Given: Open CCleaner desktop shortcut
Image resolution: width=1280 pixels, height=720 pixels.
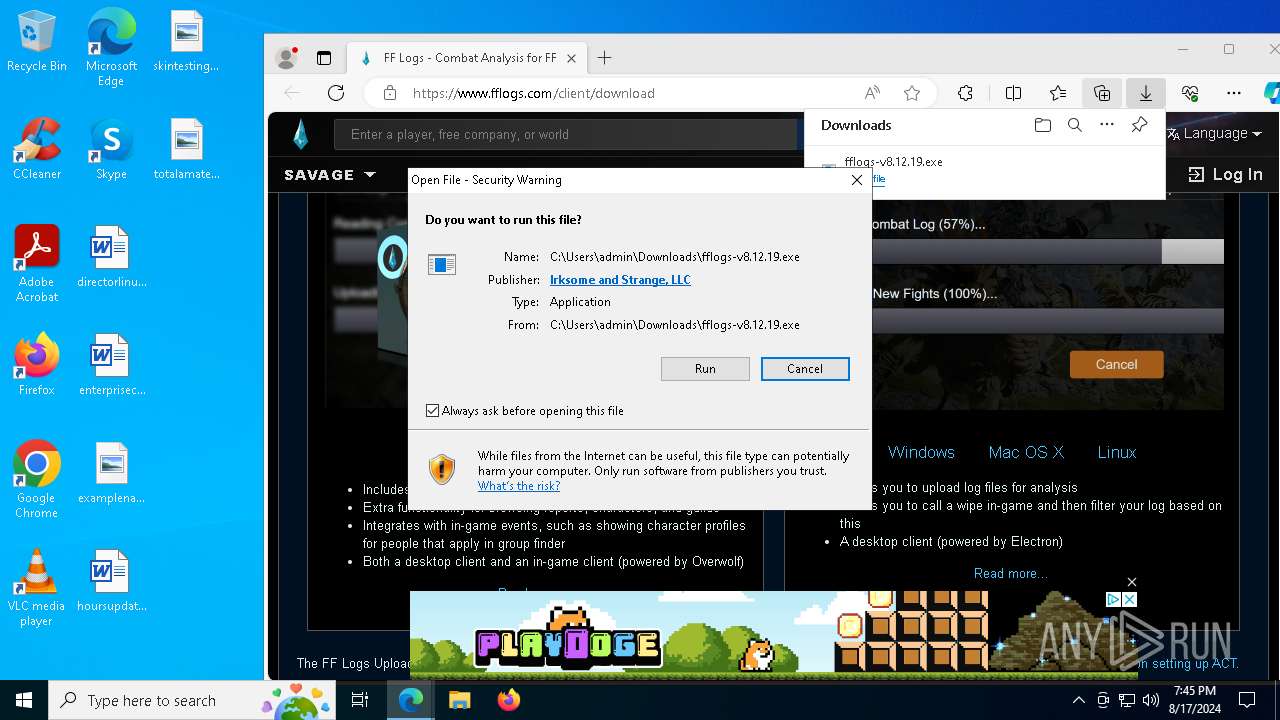Looking at the screenshot, I should coord(37,148).
